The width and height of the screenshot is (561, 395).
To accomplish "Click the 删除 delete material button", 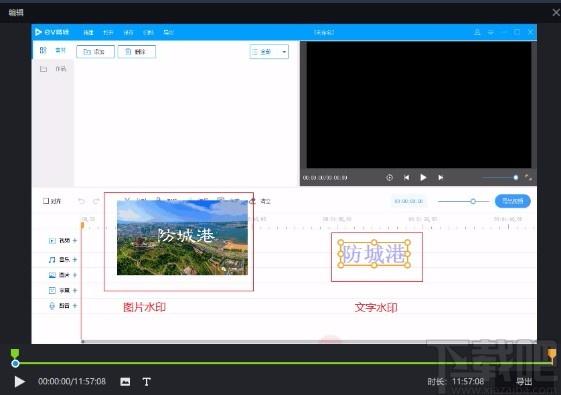I will point(137,52).
